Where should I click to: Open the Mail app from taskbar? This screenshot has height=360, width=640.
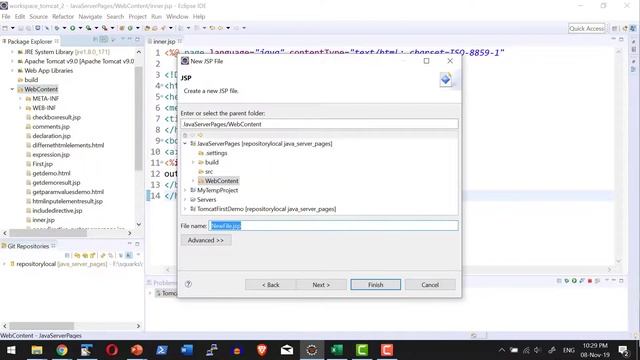(x=287, y=350)
